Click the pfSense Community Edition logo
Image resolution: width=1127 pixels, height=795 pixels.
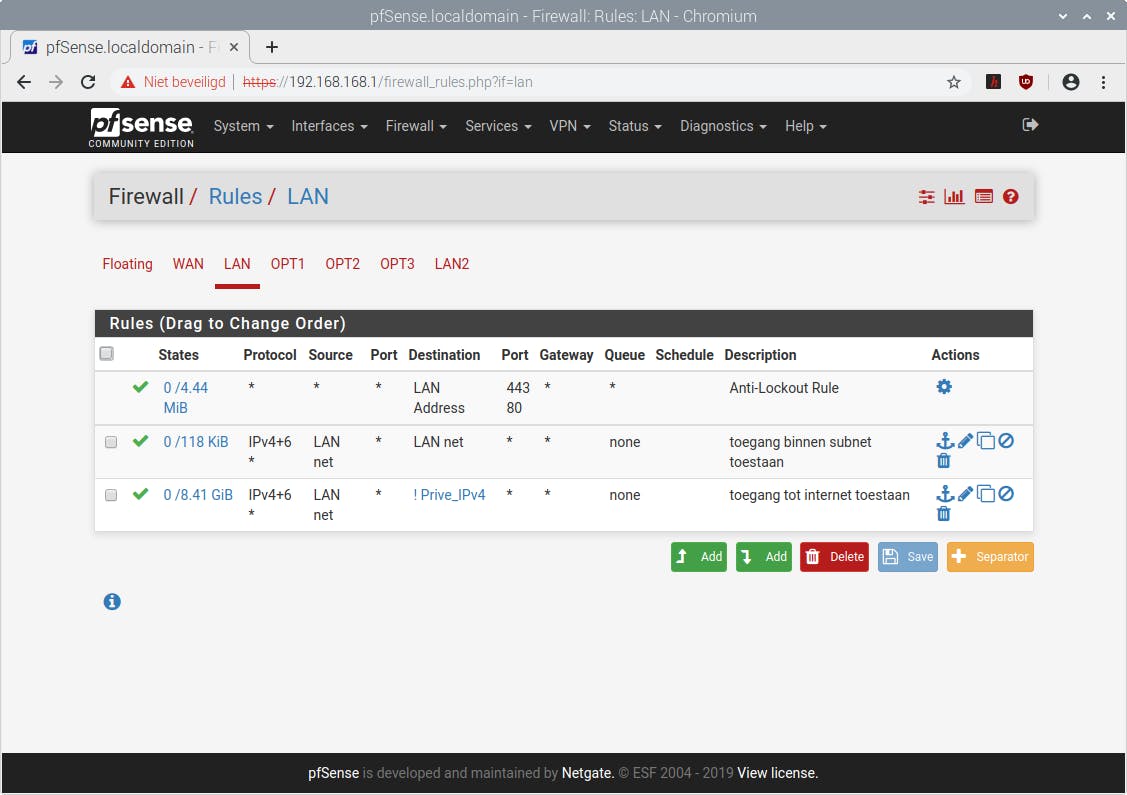[x=142, y=127]
